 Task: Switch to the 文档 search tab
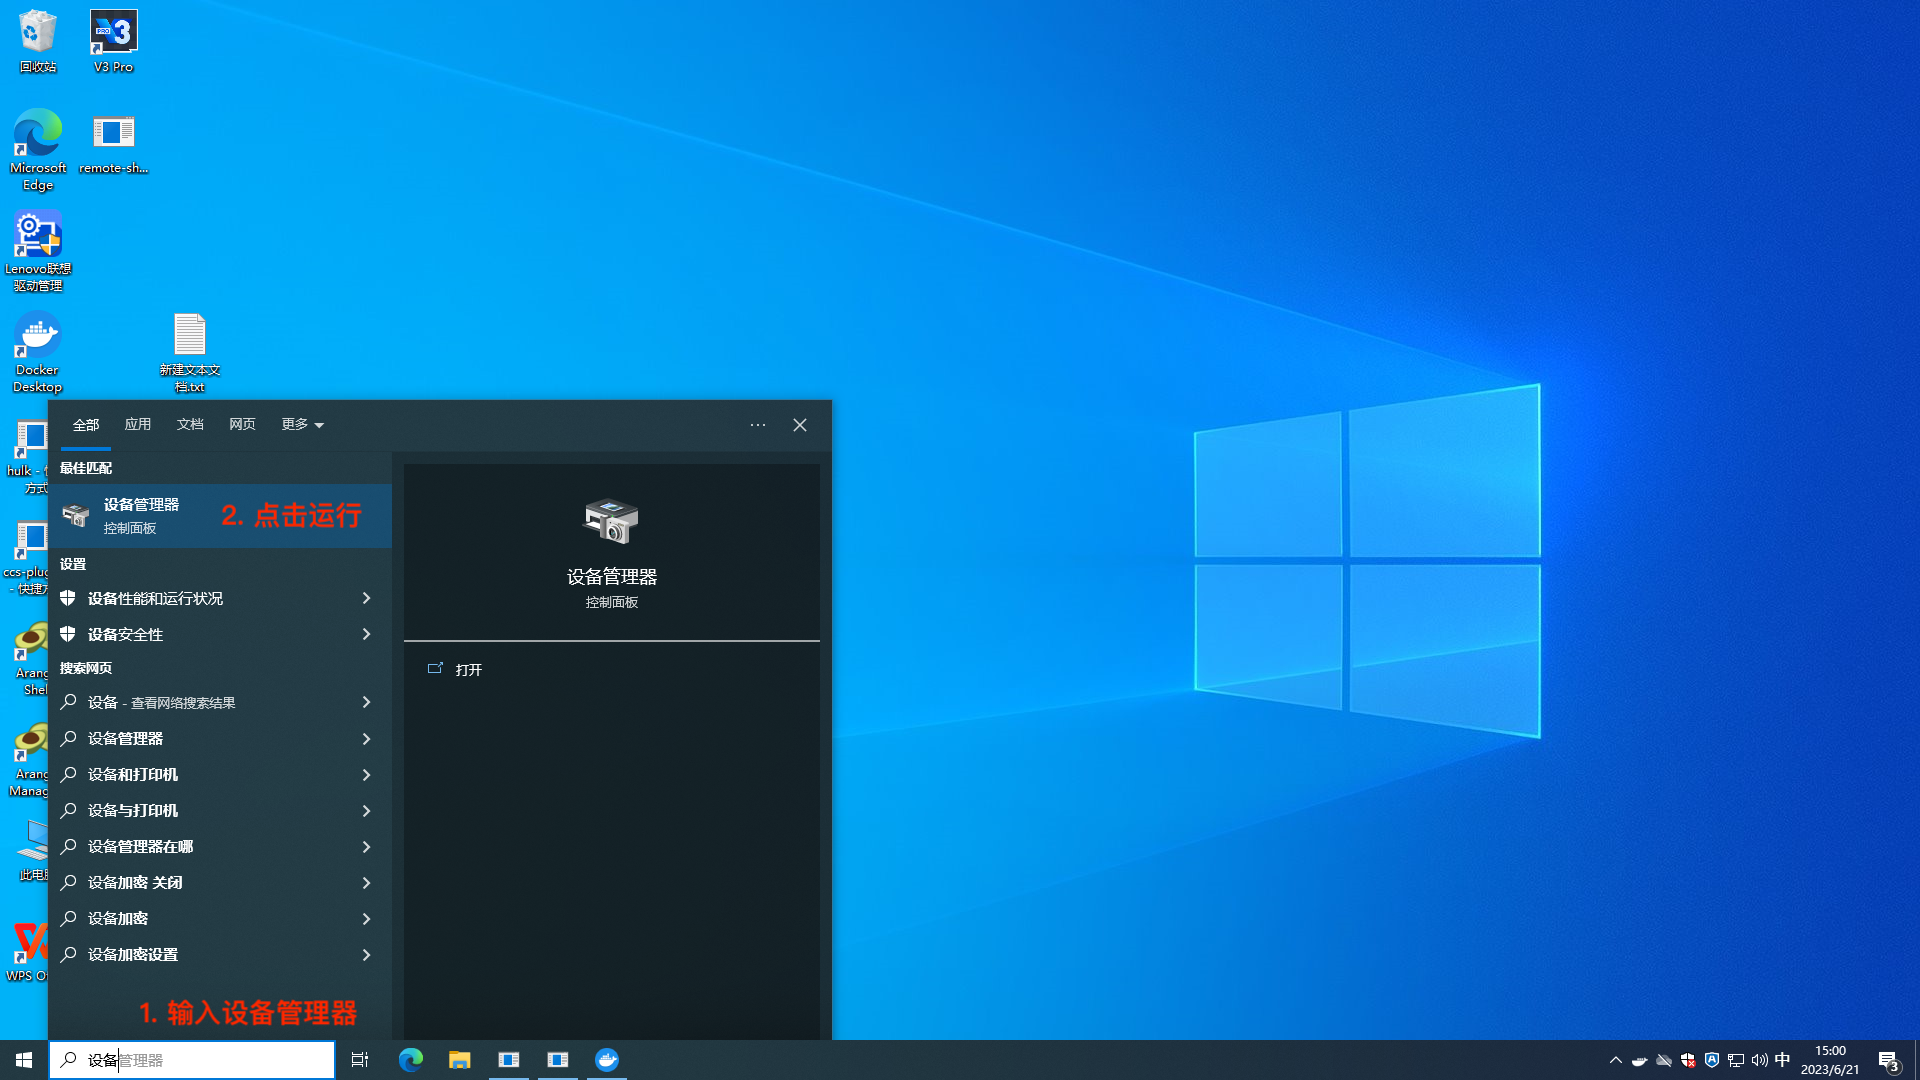190,425
